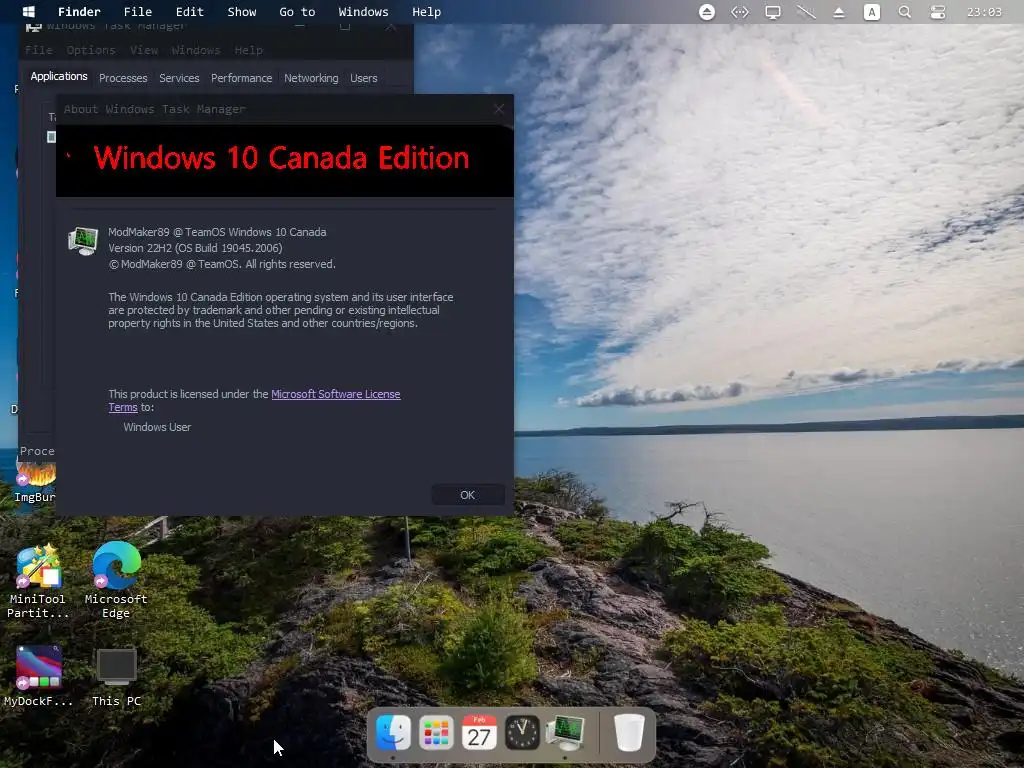This screenshot has width=1024, height=768.
Task: Open the Terms link in the About dialog
Action: pyautogui.click(x=123, y=408)
